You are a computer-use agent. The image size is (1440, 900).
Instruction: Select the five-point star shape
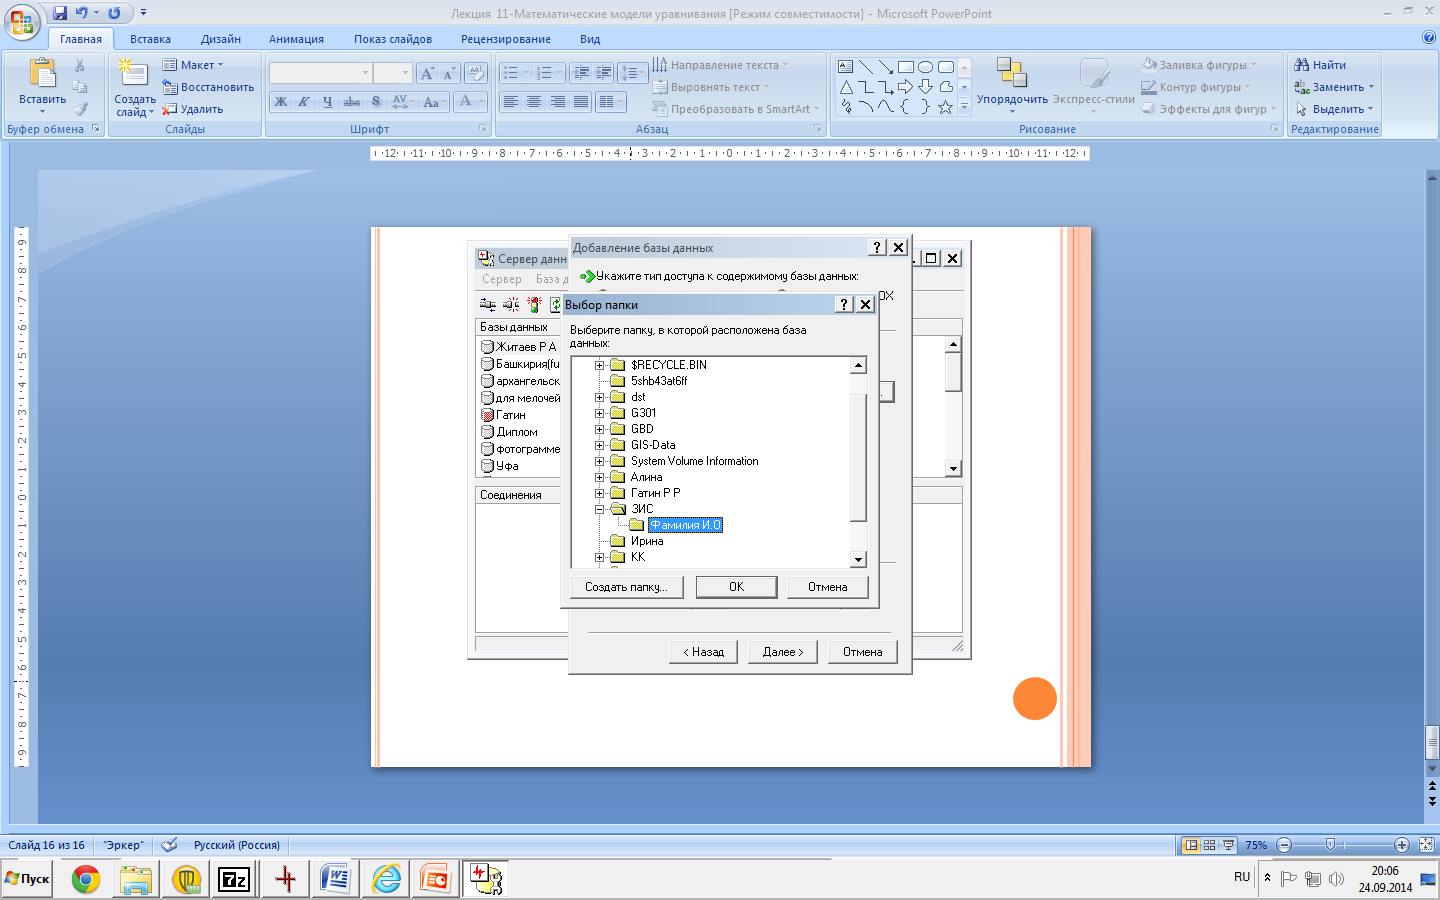[x=945, y=107]
